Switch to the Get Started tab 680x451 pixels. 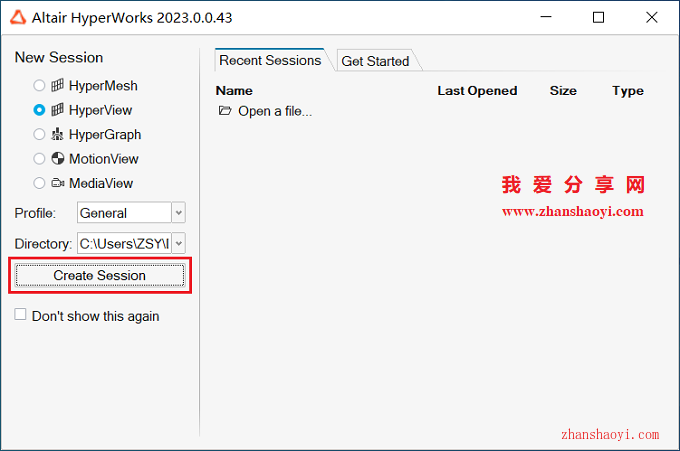(375, 61)
